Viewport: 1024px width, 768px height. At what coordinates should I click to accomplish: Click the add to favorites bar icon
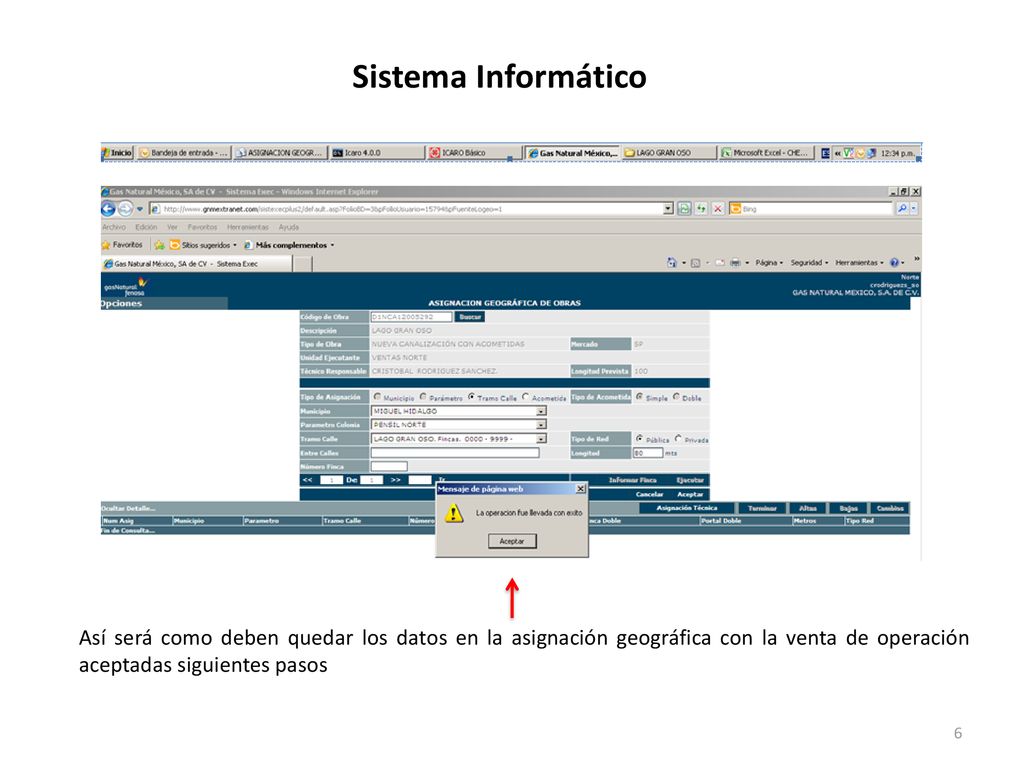click(x=159, y=245)
